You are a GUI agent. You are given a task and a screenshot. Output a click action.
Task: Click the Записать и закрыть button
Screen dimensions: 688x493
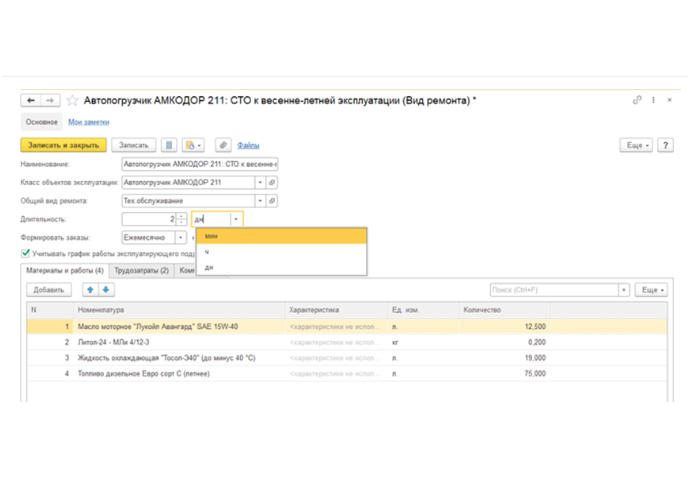coord(64,145)
